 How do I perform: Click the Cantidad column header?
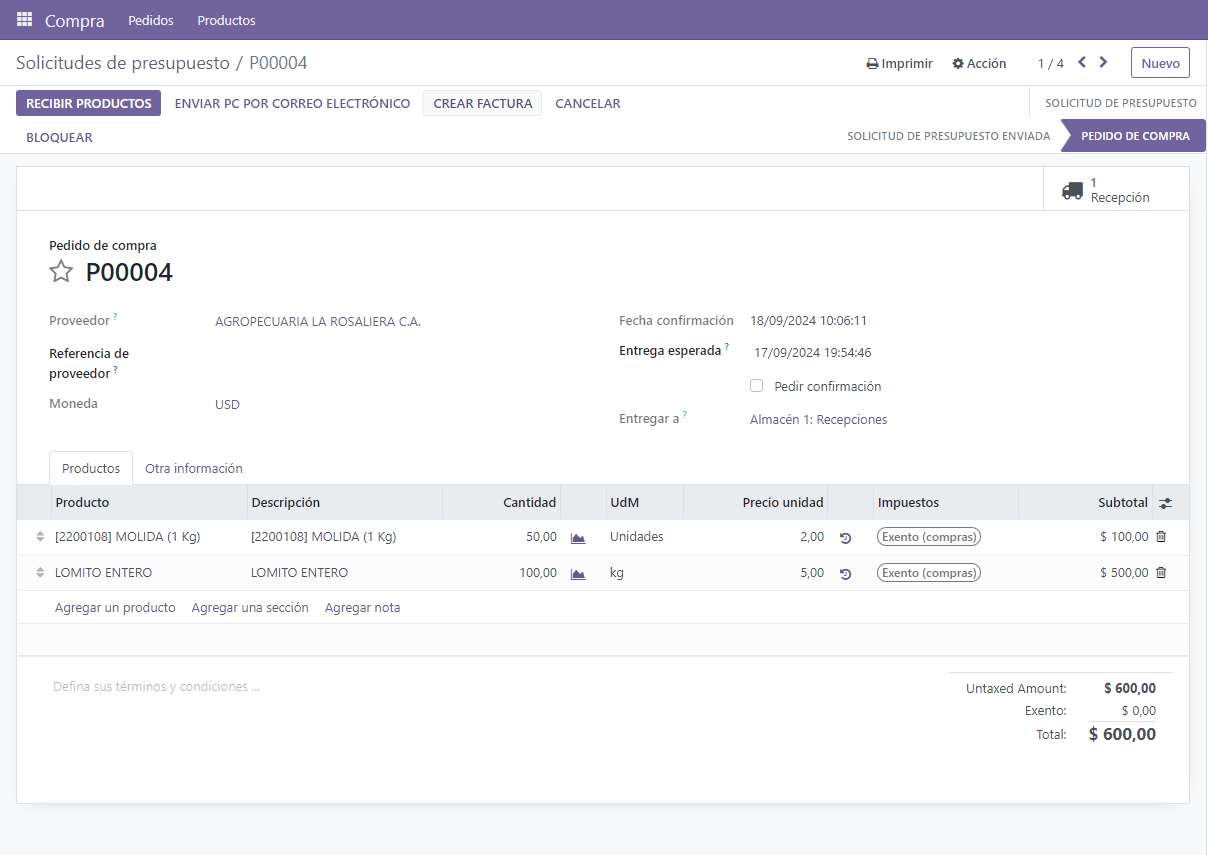(502, 502)
